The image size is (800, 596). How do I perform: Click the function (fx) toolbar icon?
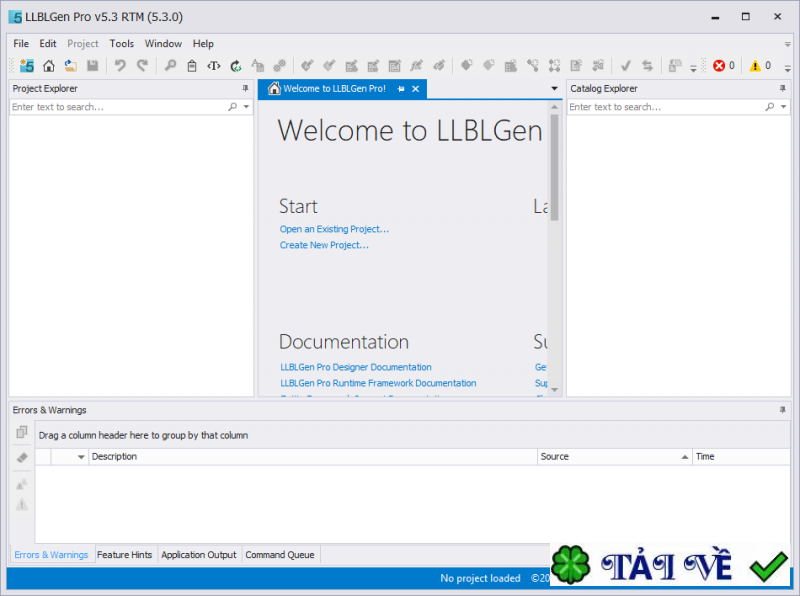click(x=417, y=65)
